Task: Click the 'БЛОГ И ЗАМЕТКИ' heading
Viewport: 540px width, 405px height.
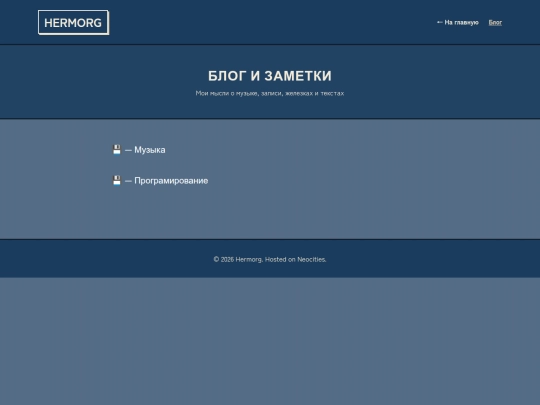Action: 270,76
